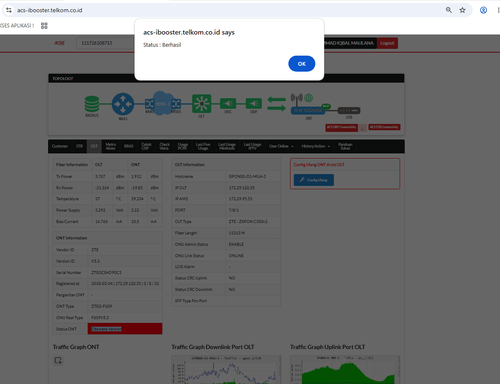The width and height of the screenshot is (500, 384).
Task: Click the small pink icon beside ACS ONT Connectivity
Action: coord(363,128)
